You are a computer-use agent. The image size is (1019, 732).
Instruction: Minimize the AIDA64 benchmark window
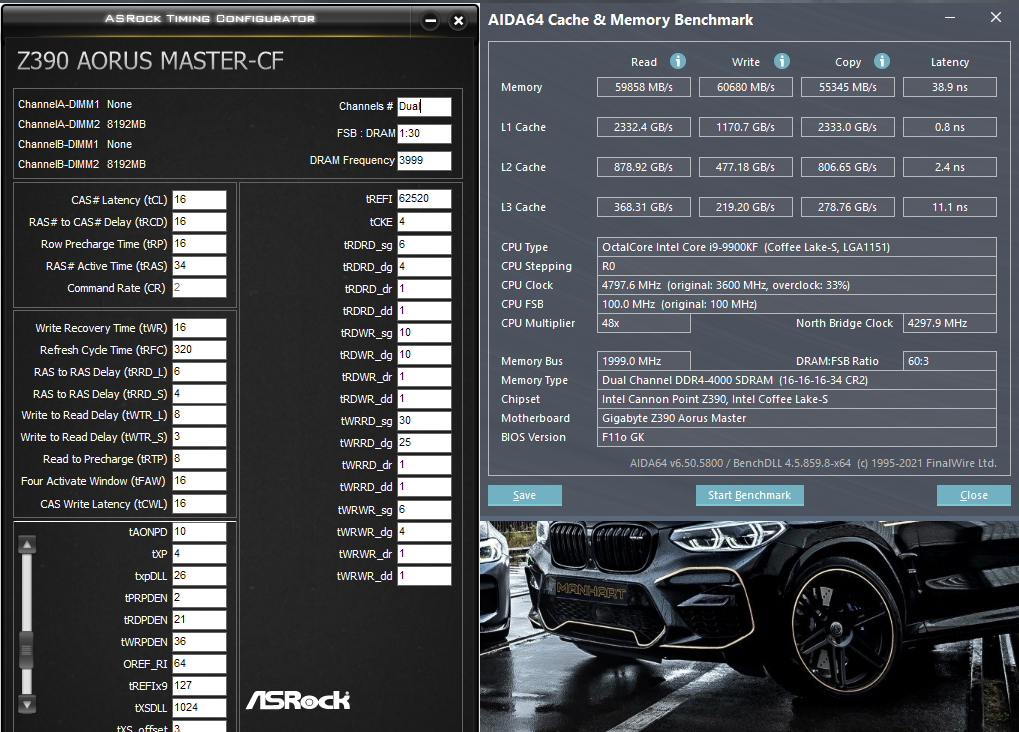(x=949, y=18)
